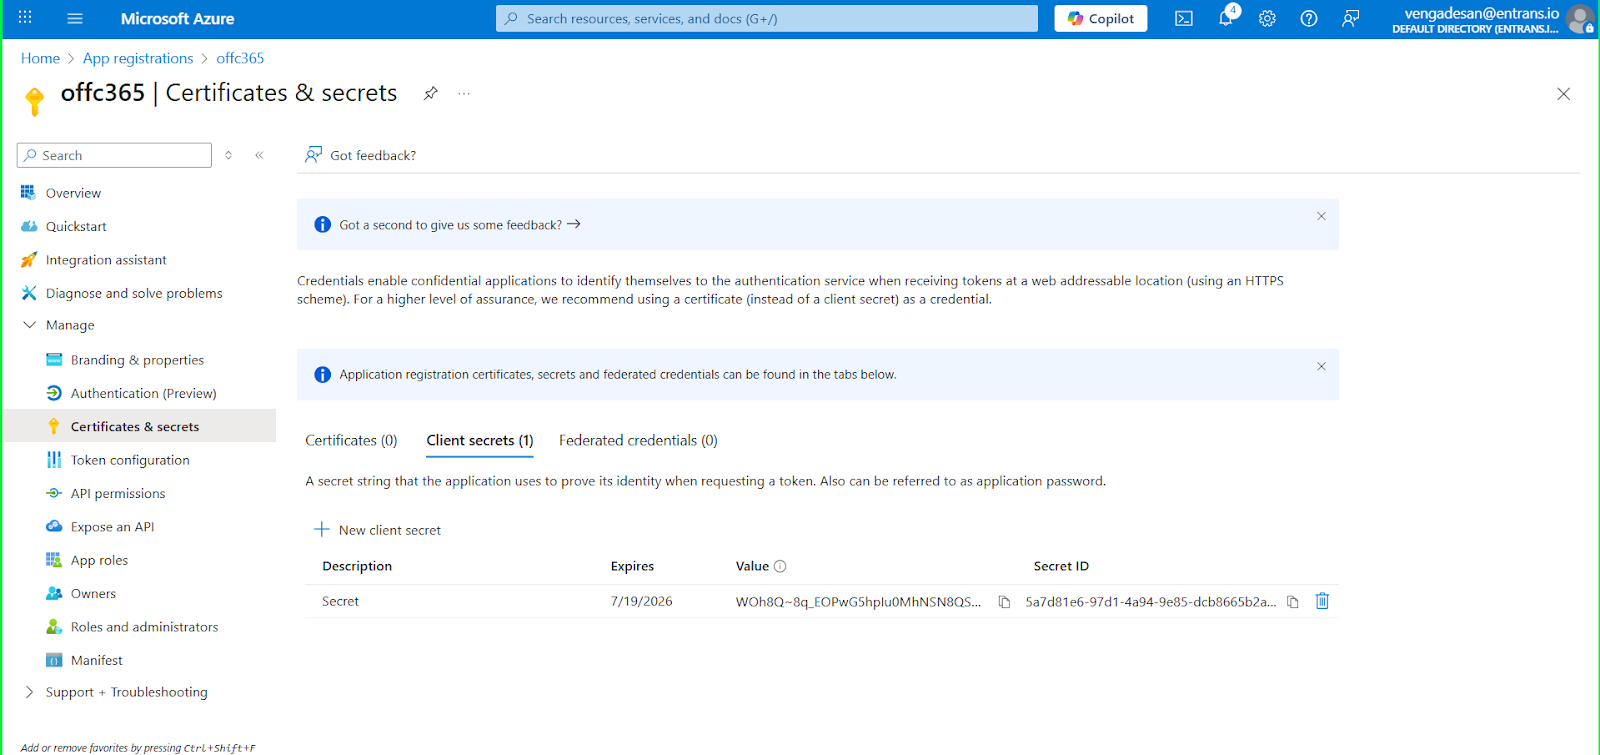Click the secret value text WOh8Q~8q_...
This screenshot has width=1600, height=755.
pyautogui.click(x=858, y=602)
